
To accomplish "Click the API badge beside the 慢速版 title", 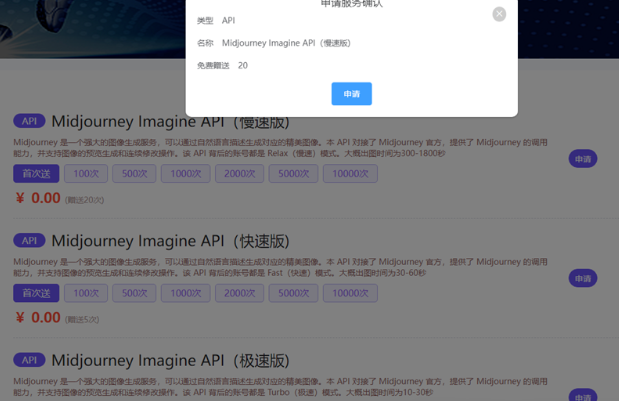I will 29,121.
